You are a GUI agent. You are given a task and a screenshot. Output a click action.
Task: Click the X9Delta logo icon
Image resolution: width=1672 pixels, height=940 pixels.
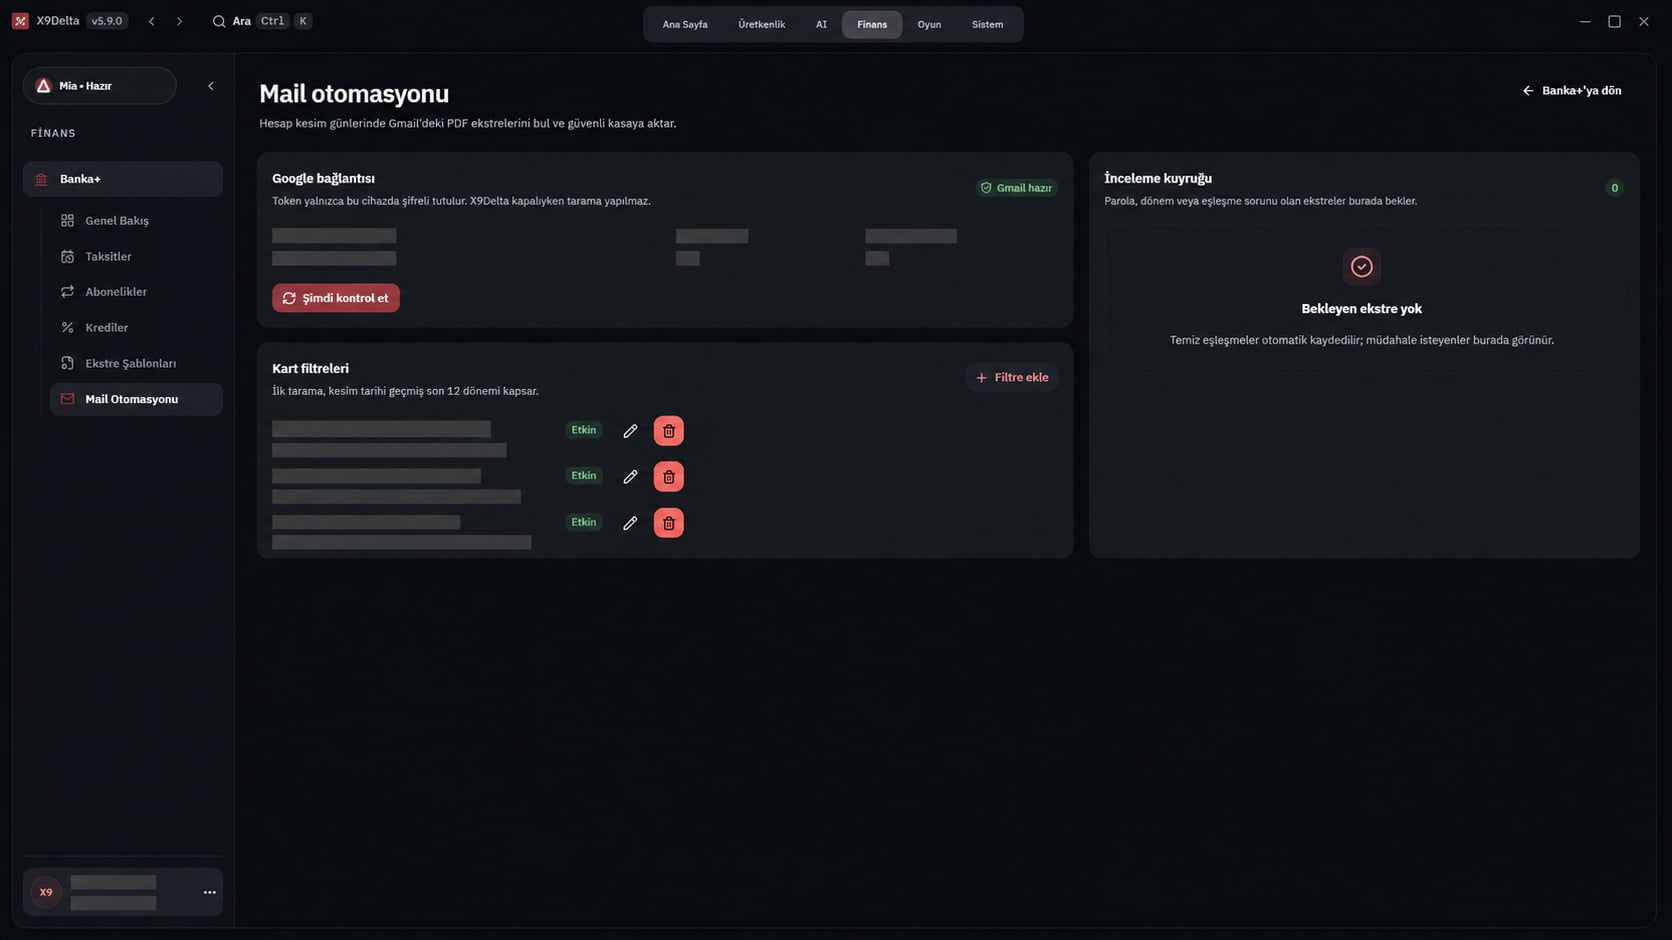coord(20,21)
